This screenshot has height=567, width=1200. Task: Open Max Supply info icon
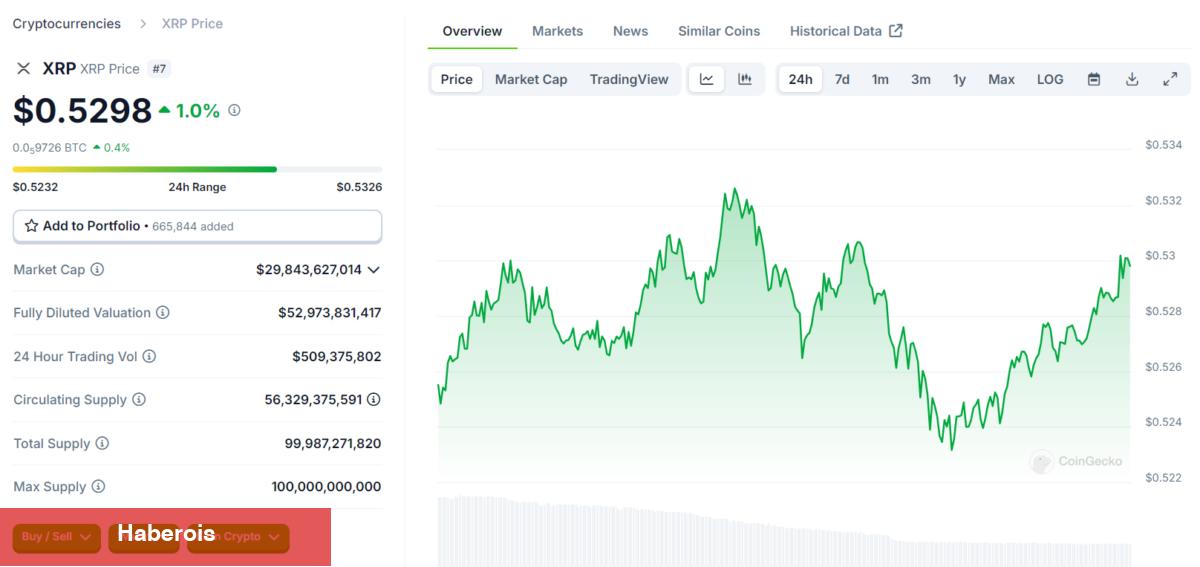coord(98,486)
